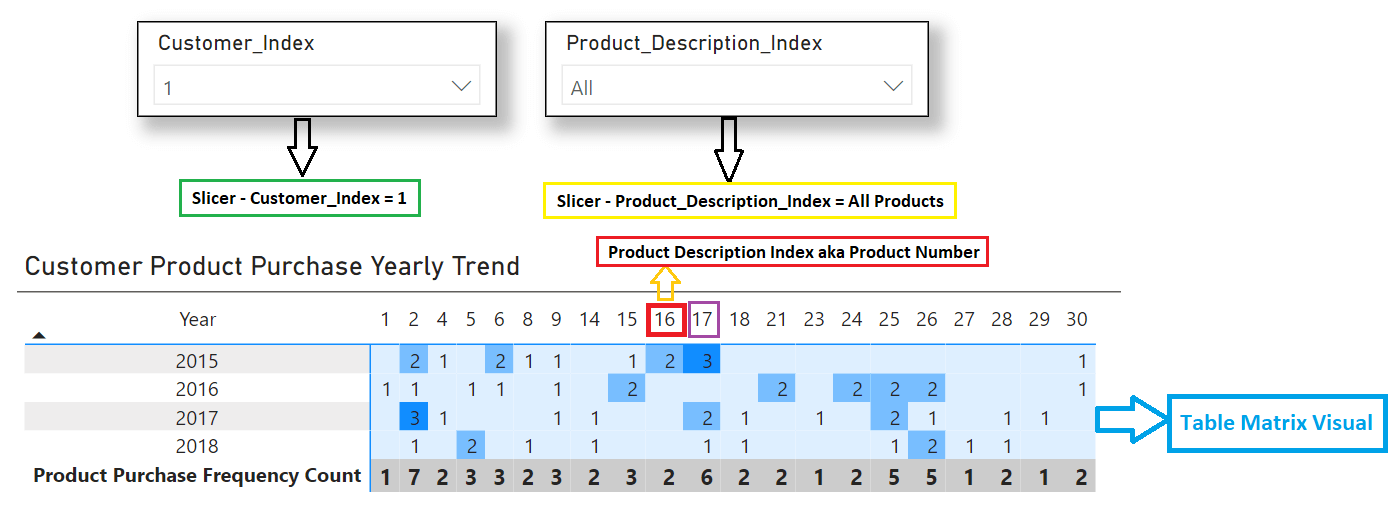Click the arrow below the Customer_Index slicer

coord(302,147)
